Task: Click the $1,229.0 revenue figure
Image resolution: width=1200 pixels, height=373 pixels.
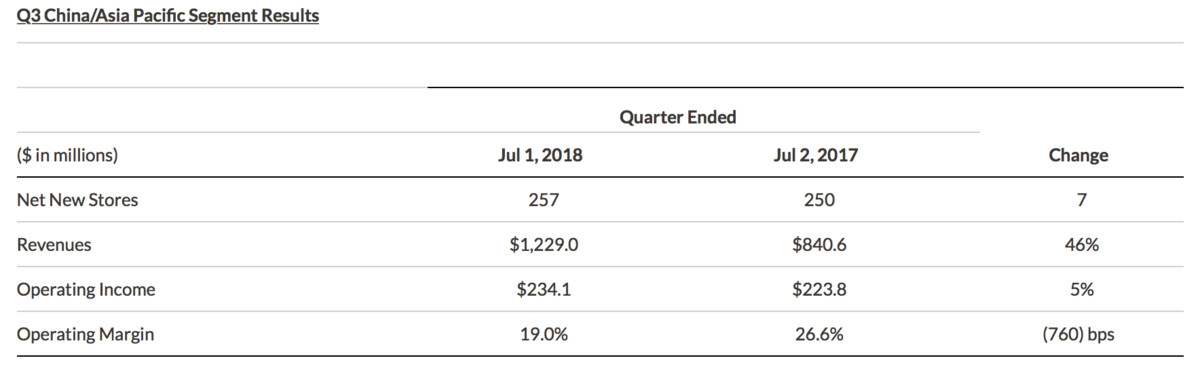Action: [540, 245]
